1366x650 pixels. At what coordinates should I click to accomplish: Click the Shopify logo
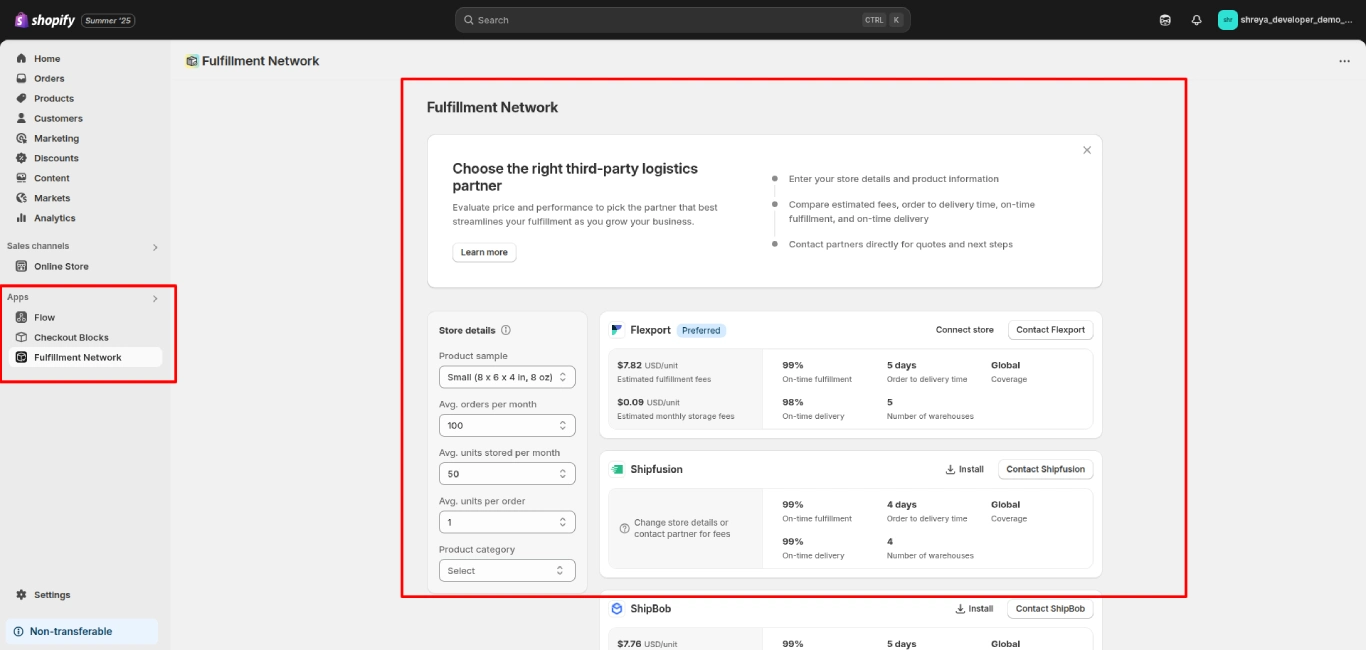point(43,20)
